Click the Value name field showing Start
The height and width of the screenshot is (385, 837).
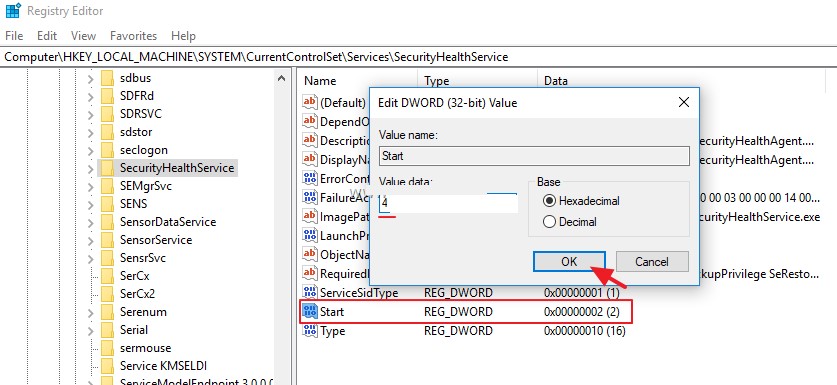[534, 156]
